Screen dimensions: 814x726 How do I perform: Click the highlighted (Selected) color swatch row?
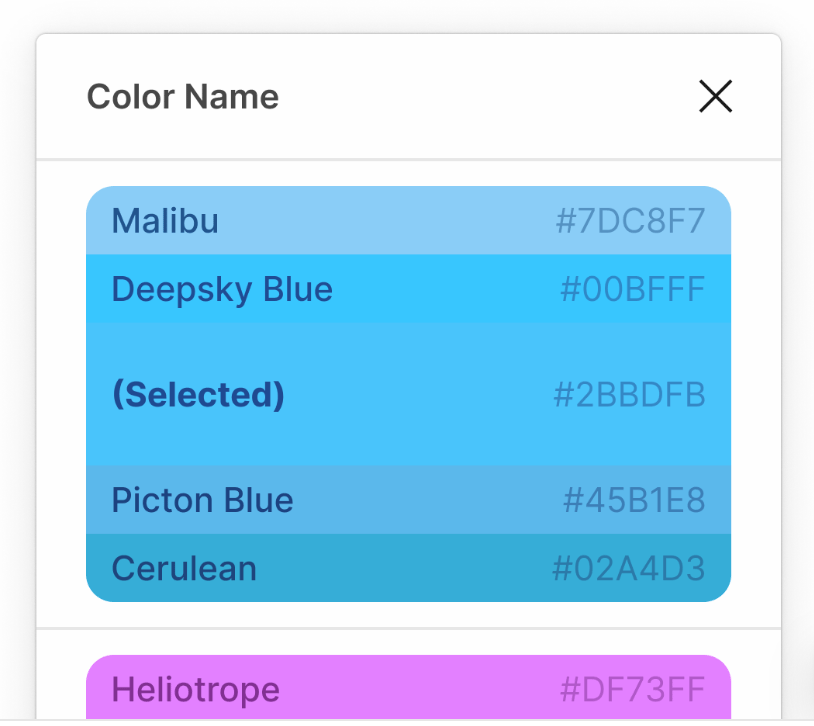(x=408, y=395)
